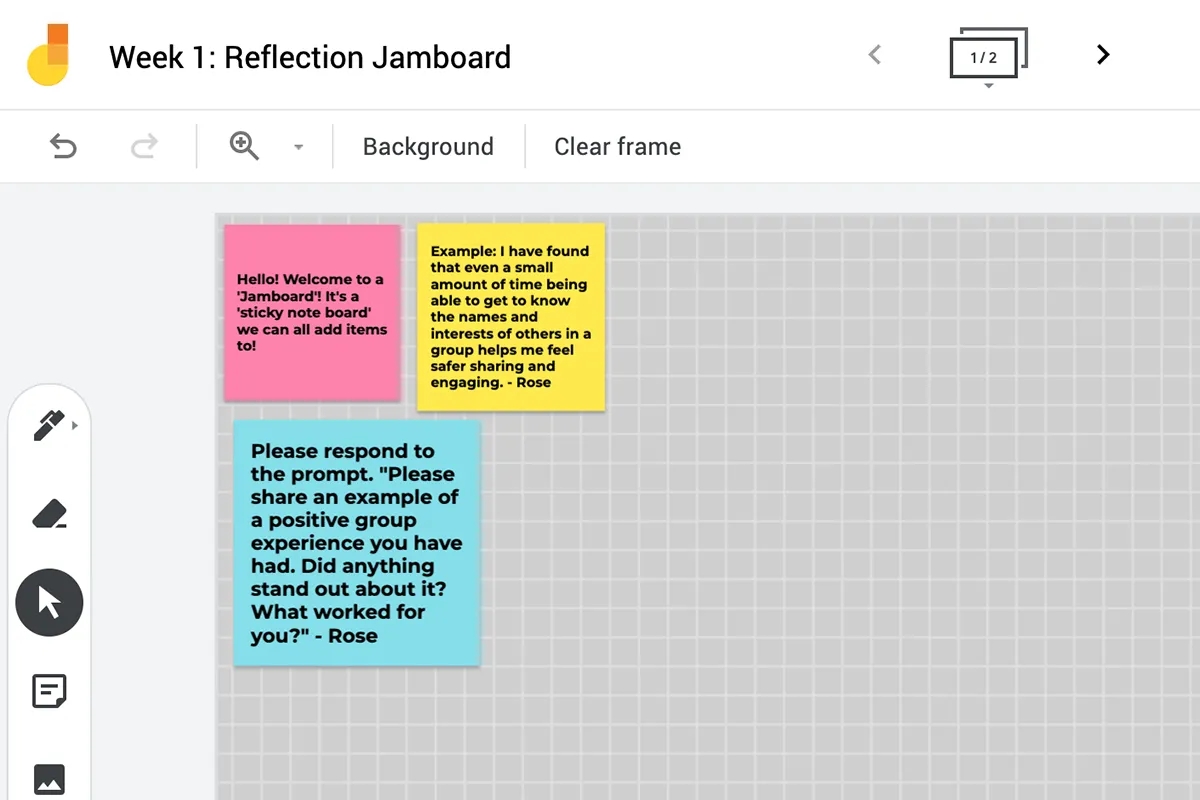Open the zoom options dropdown

coord(298,146)
